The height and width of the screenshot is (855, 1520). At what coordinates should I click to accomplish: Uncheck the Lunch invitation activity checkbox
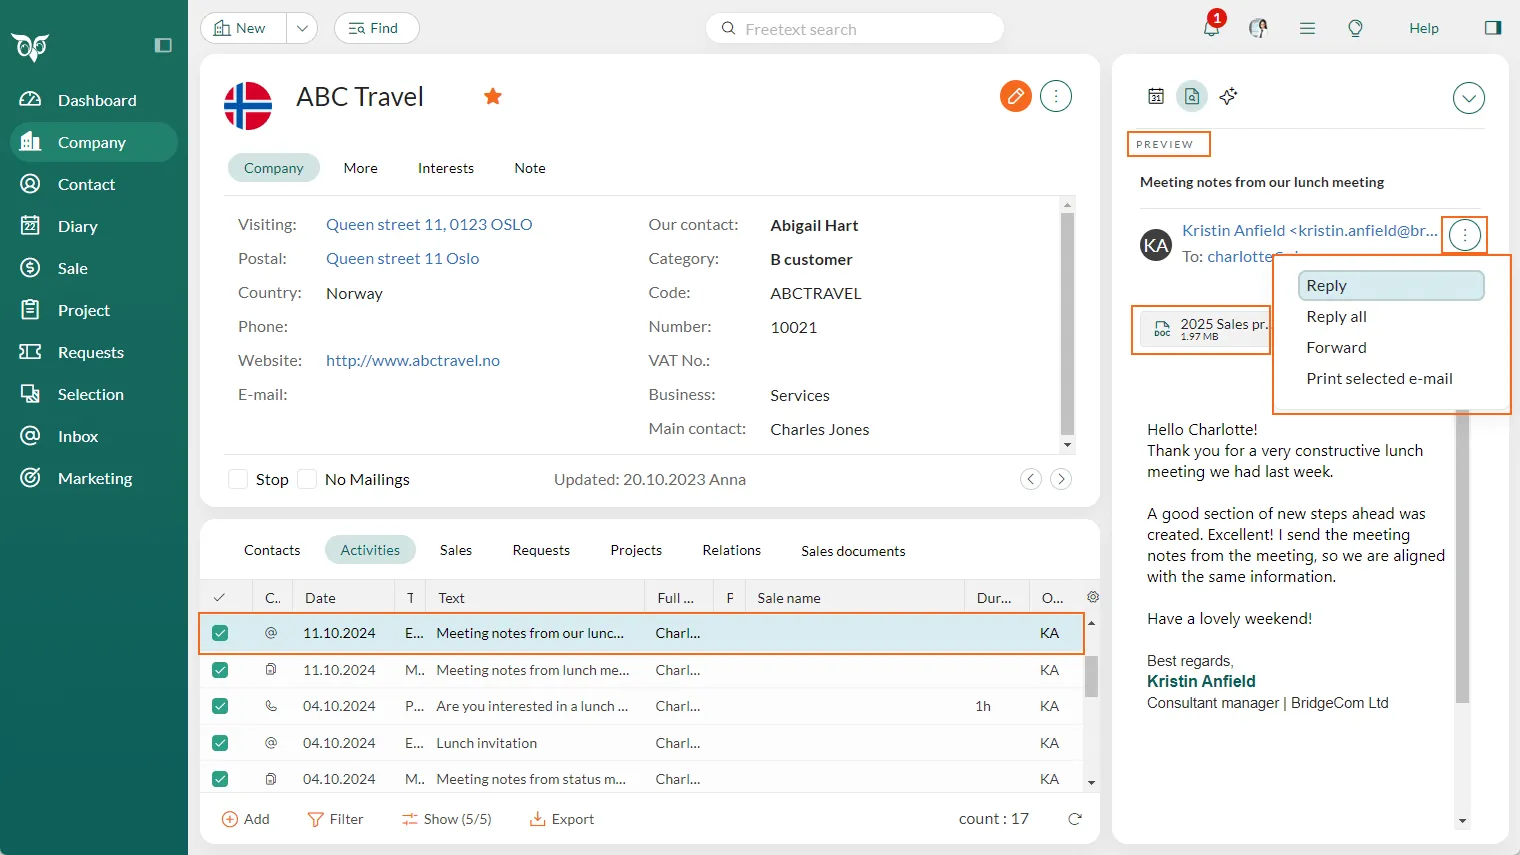(220, 743)
